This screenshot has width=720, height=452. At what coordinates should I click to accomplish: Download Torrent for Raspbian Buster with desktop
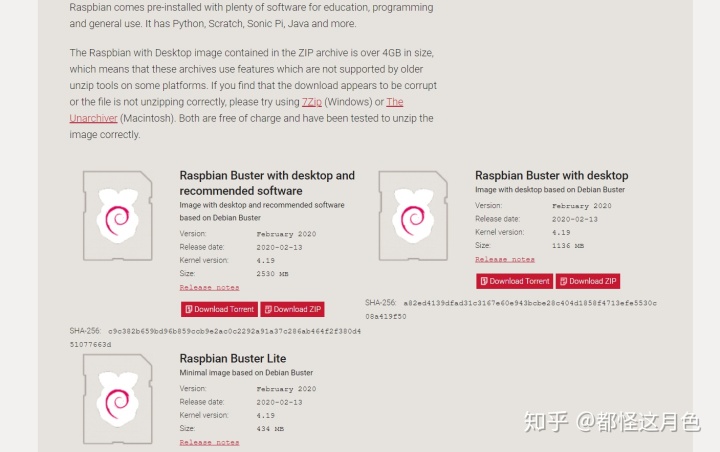pyautogui.click(x=515, y=281)
